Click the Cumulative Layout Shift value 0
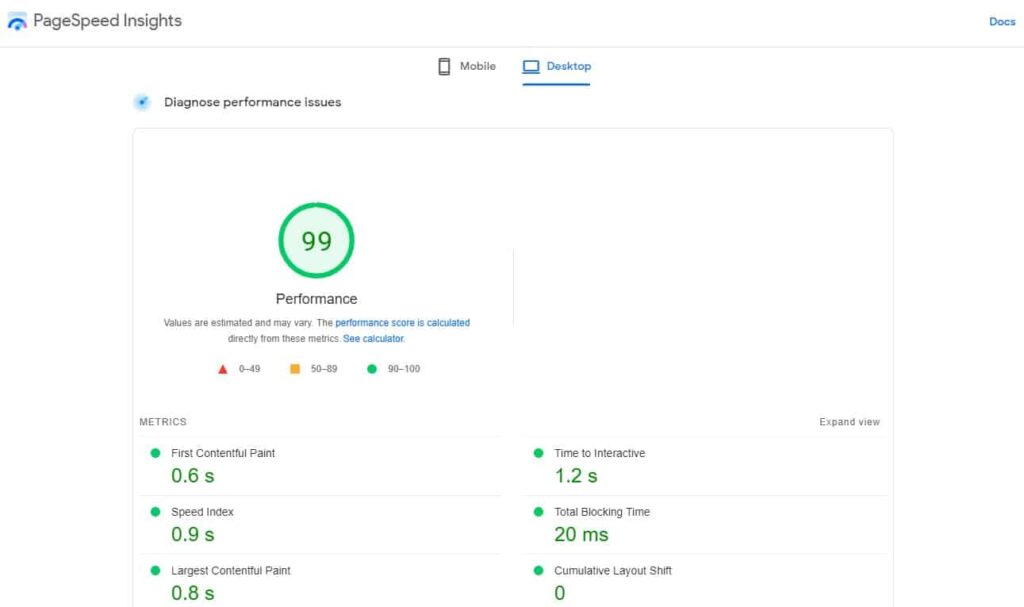 (560, 593)
